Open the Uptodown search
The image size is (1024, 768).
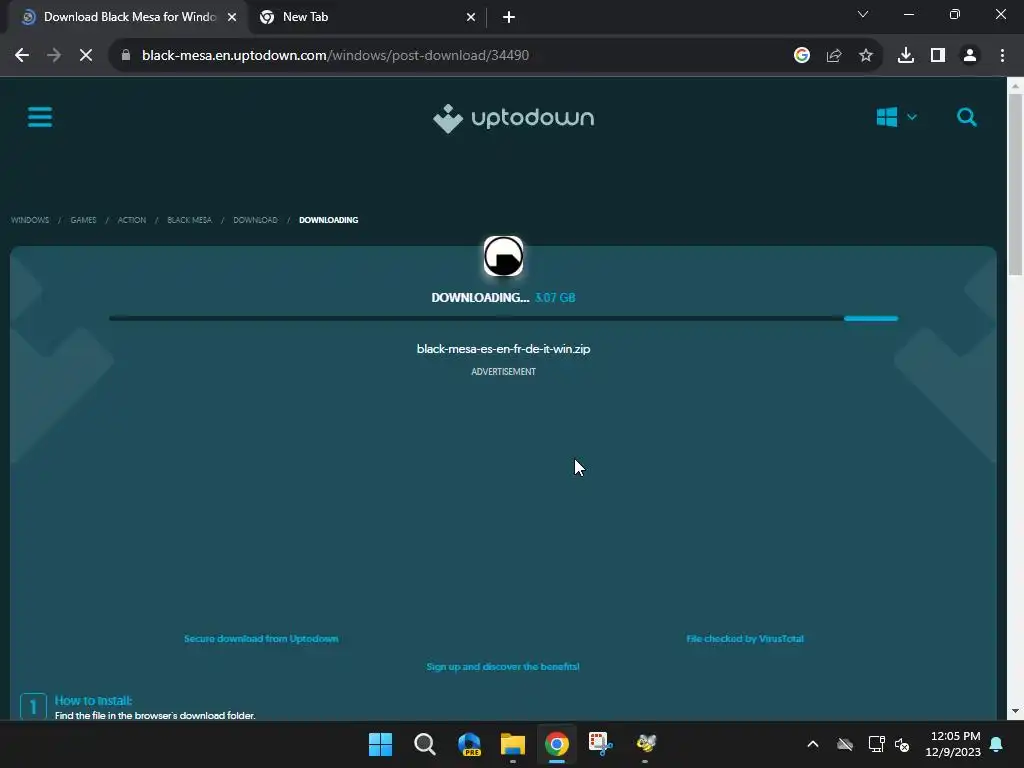967,118
